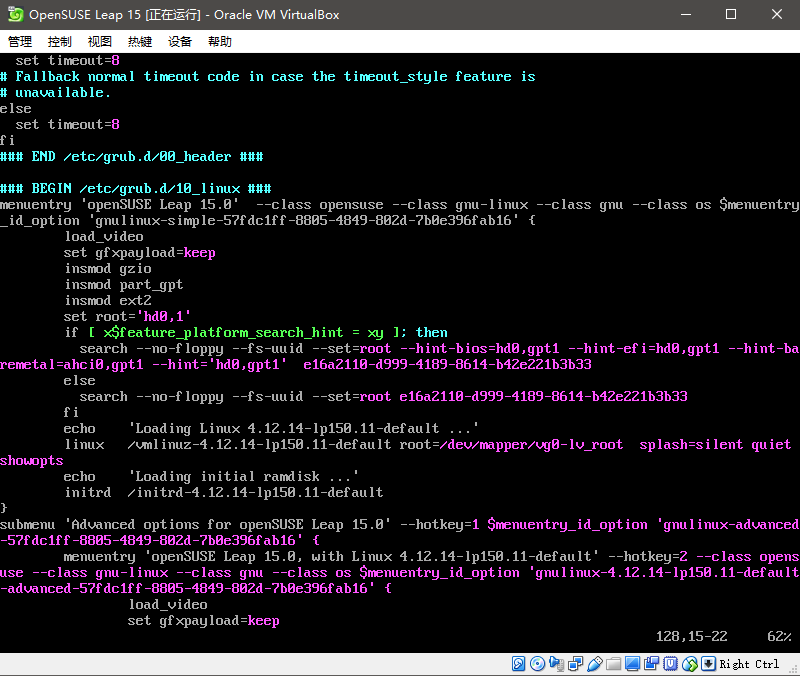Open the 设备 menu
The image size is (800, 676).
coord(180,41)
